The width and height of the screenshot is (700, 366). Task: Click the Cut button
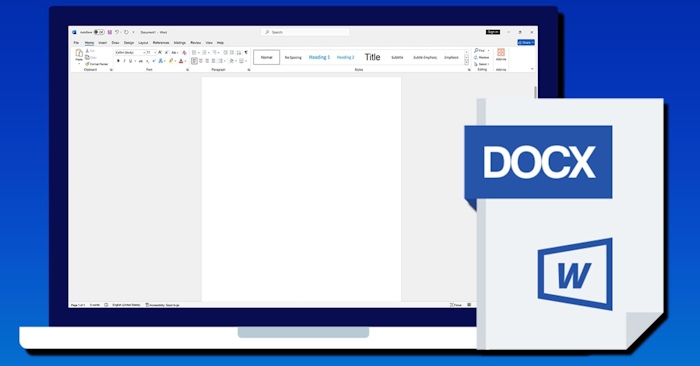(90, 51)
